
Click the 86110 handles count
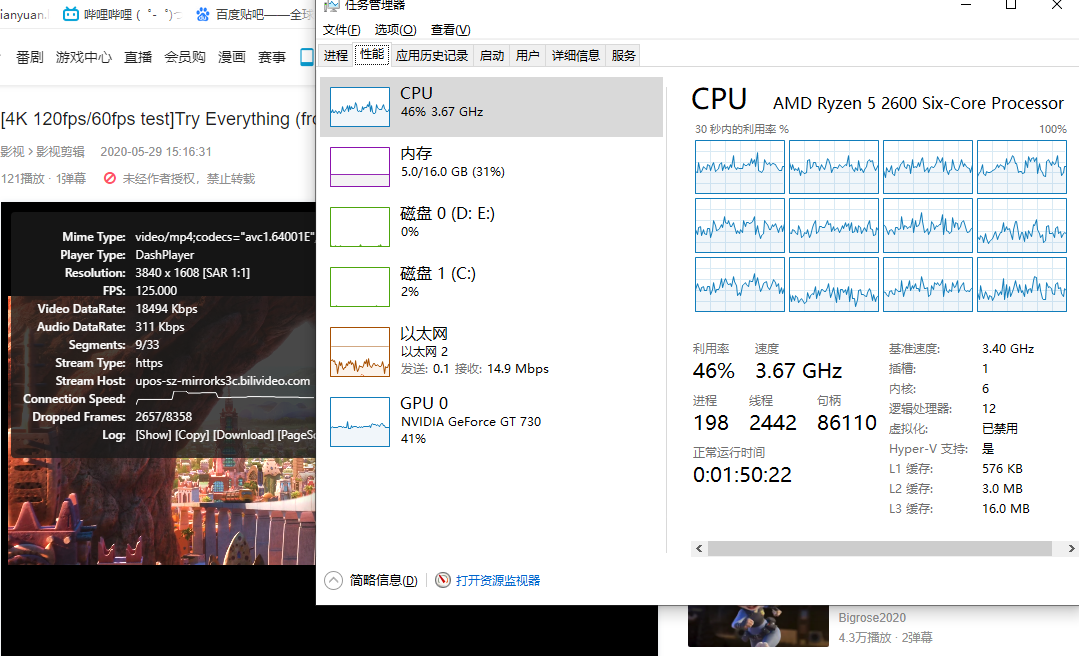(846, 423)
